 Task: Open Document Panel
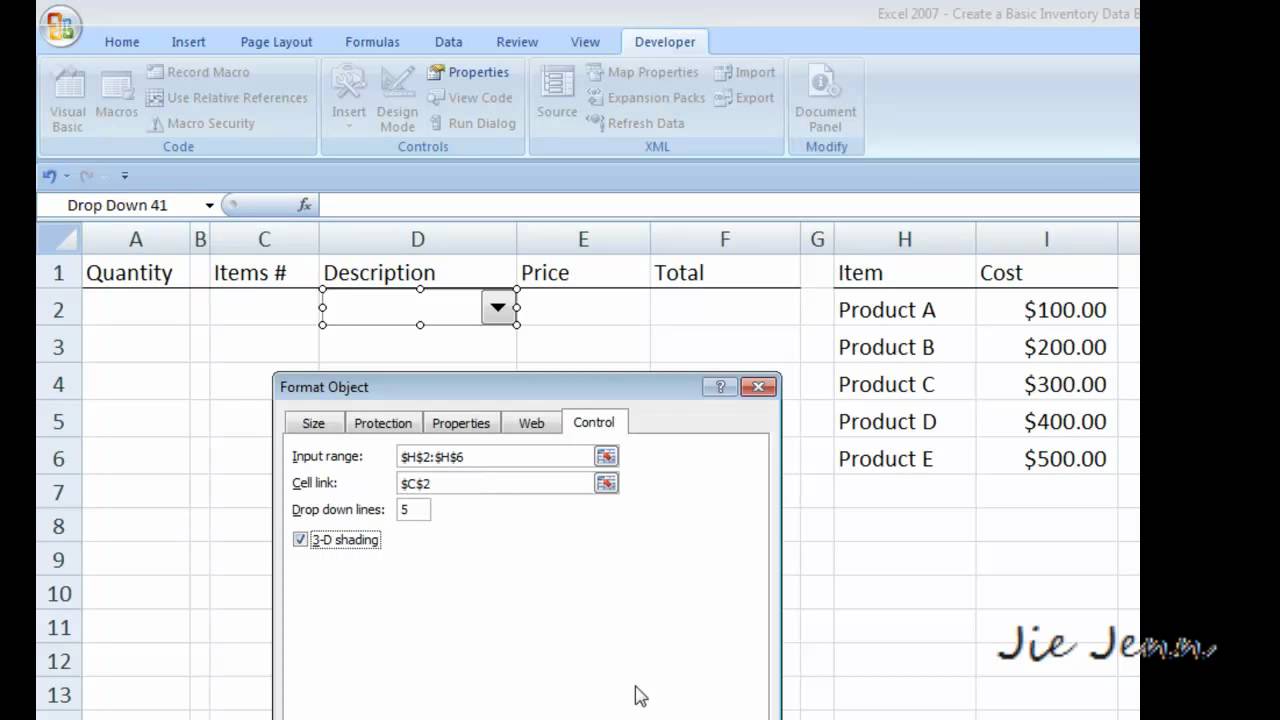point(825,100)
